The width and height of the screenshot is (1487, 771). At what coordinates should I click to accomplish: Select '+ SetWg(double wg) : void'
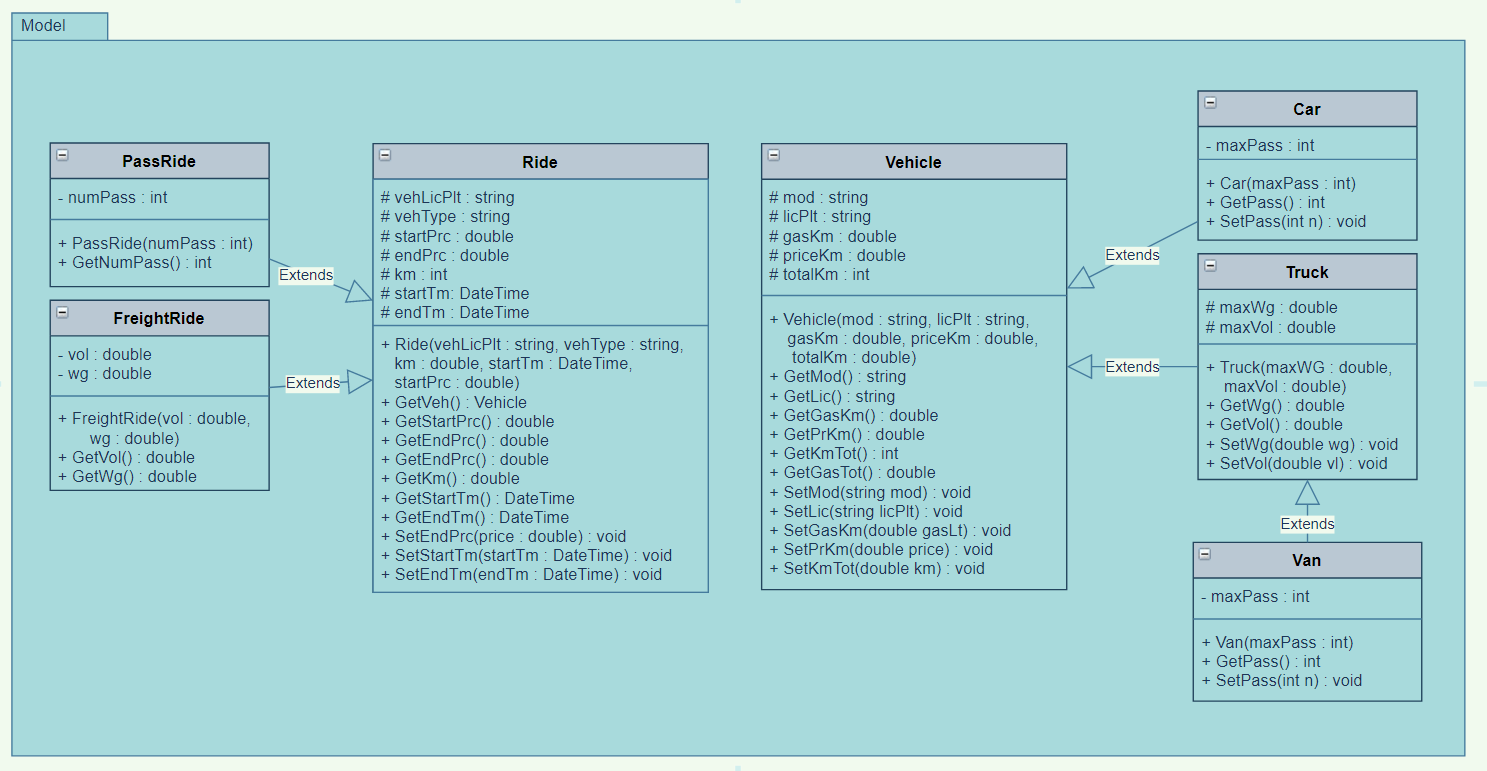1302,444
